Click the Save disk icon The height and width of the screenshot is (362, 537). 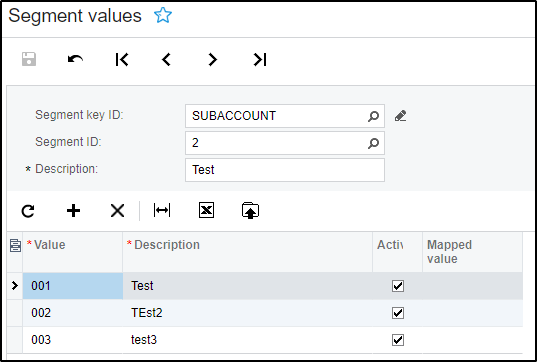[29, 59]
